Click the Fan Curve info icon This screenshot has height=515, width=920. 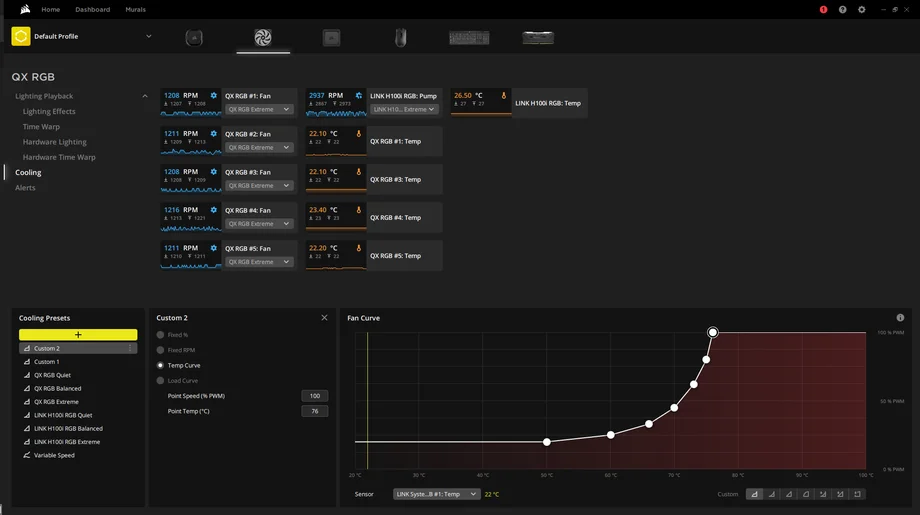900,317
